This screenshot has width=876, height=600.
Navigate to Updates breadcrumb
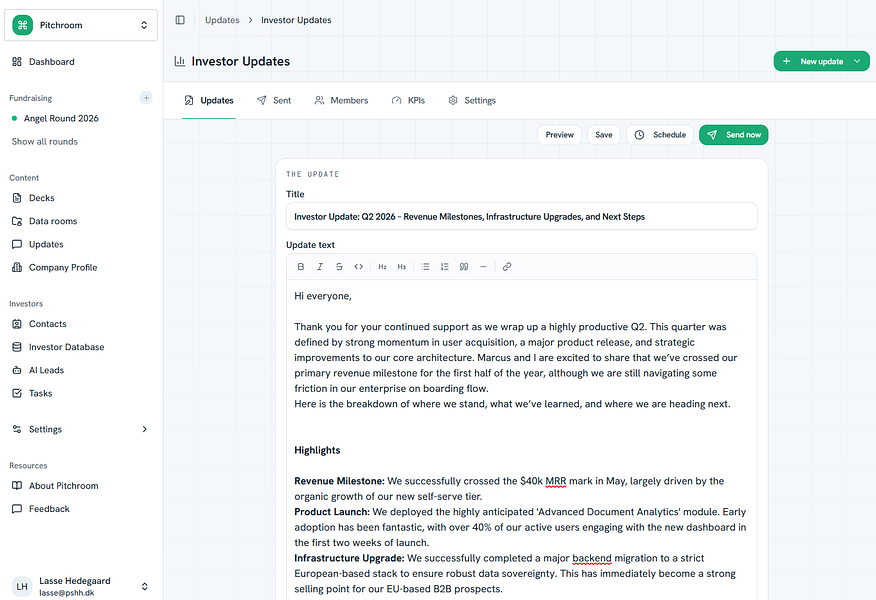(x=222, y=20)
